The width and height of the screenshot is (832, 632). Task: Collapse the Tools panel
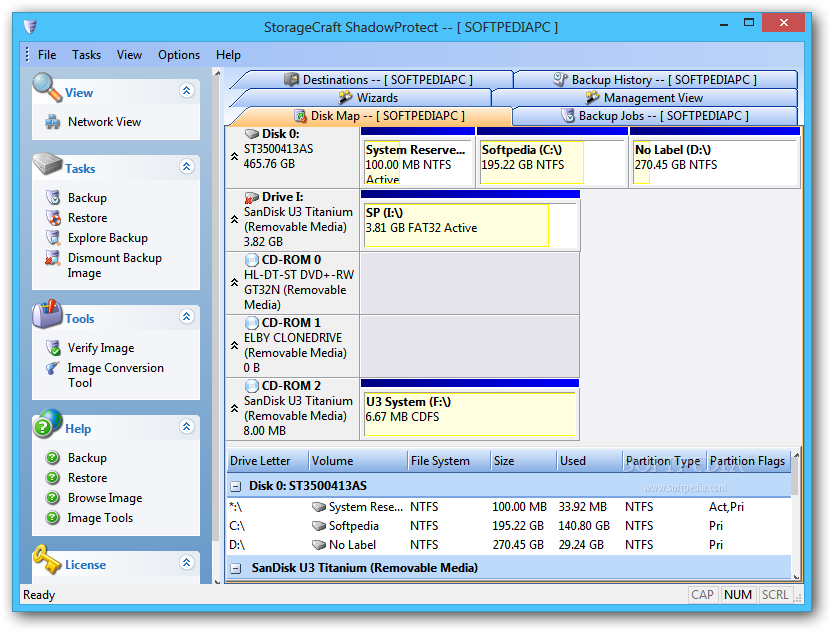pos(186,317)
